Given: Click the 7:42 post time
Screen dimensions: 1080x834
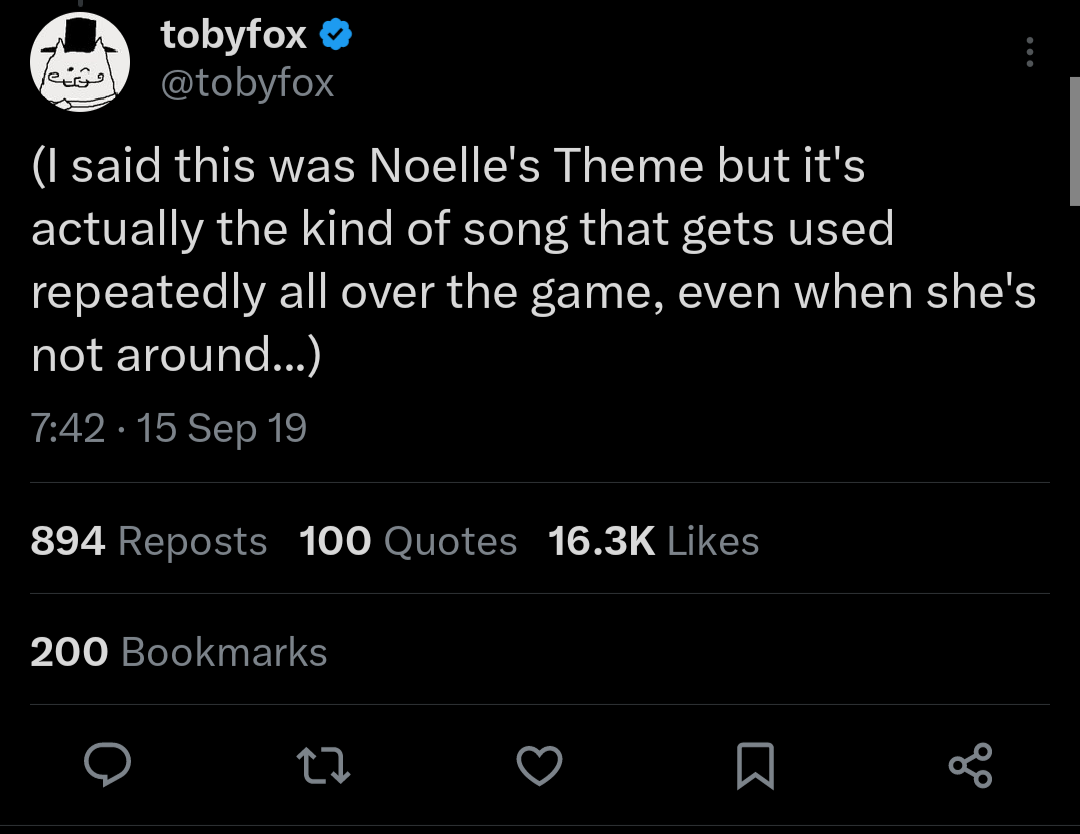Looking at the screenshot, I should 68,428.
